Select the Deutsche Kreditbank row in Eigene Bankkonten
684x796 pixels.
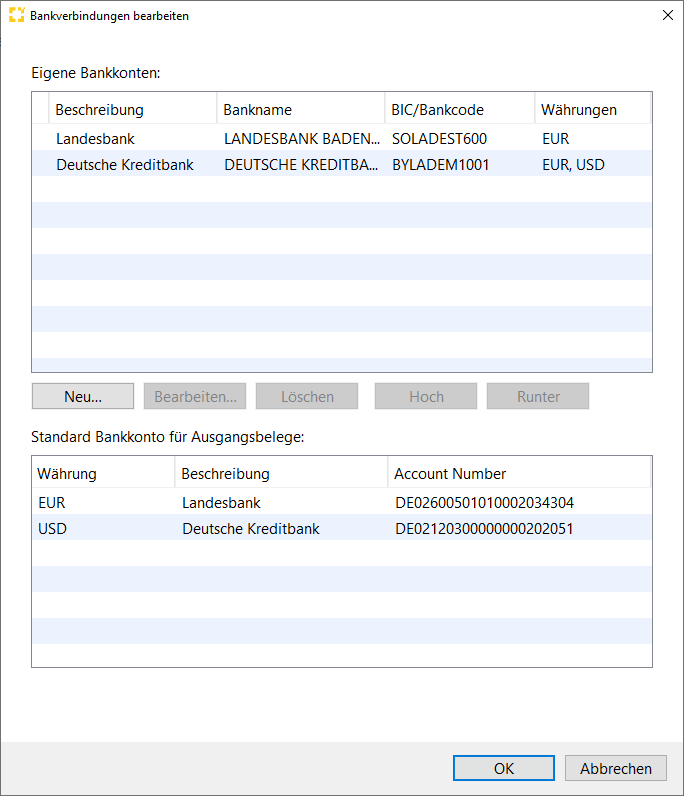coord(342,164)
